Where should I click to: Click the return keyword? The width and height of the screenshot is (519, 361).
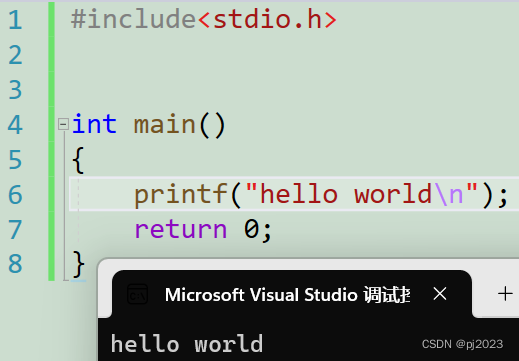[181, 230]
